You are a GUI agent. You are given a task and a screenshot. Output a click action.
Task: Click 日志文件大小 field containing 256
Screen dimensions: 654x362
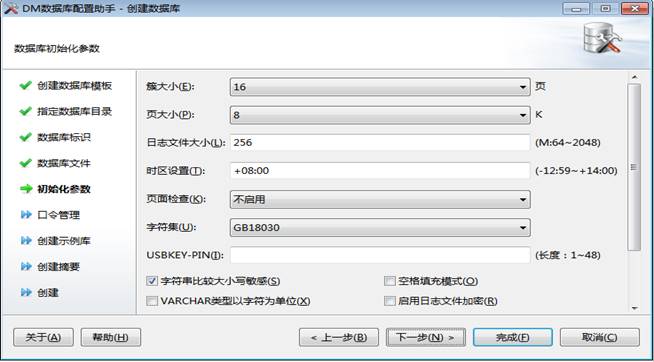380,143
